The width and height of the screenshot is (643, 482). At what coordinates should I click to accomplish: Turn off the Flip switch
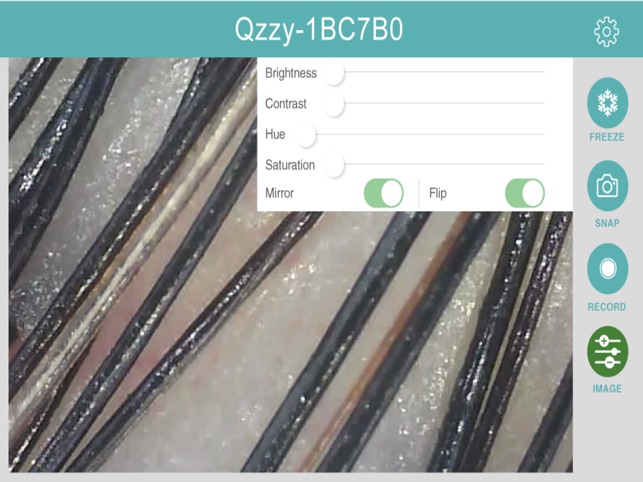coord(525,193)
